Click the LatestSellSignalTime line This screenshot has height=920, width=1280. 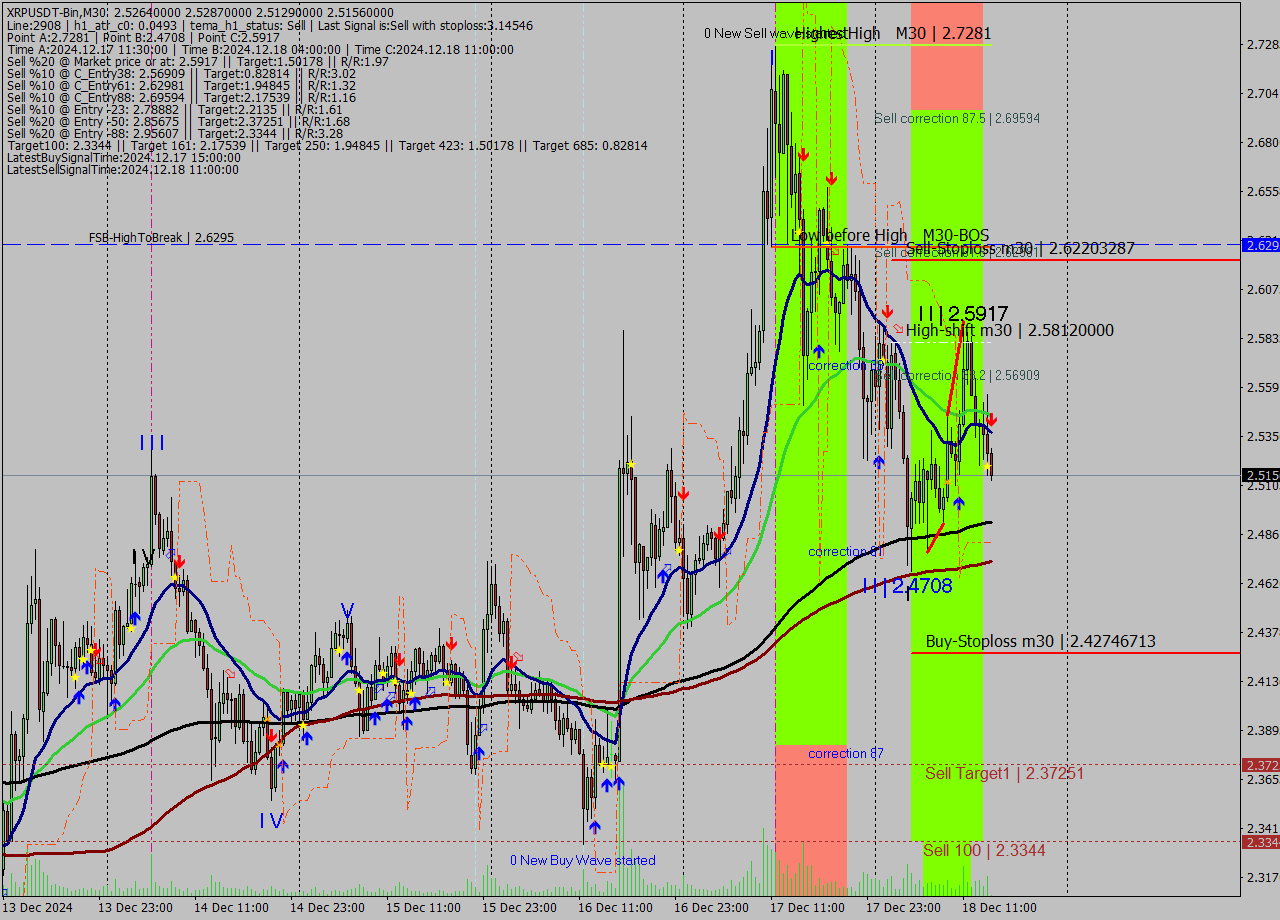123,170
